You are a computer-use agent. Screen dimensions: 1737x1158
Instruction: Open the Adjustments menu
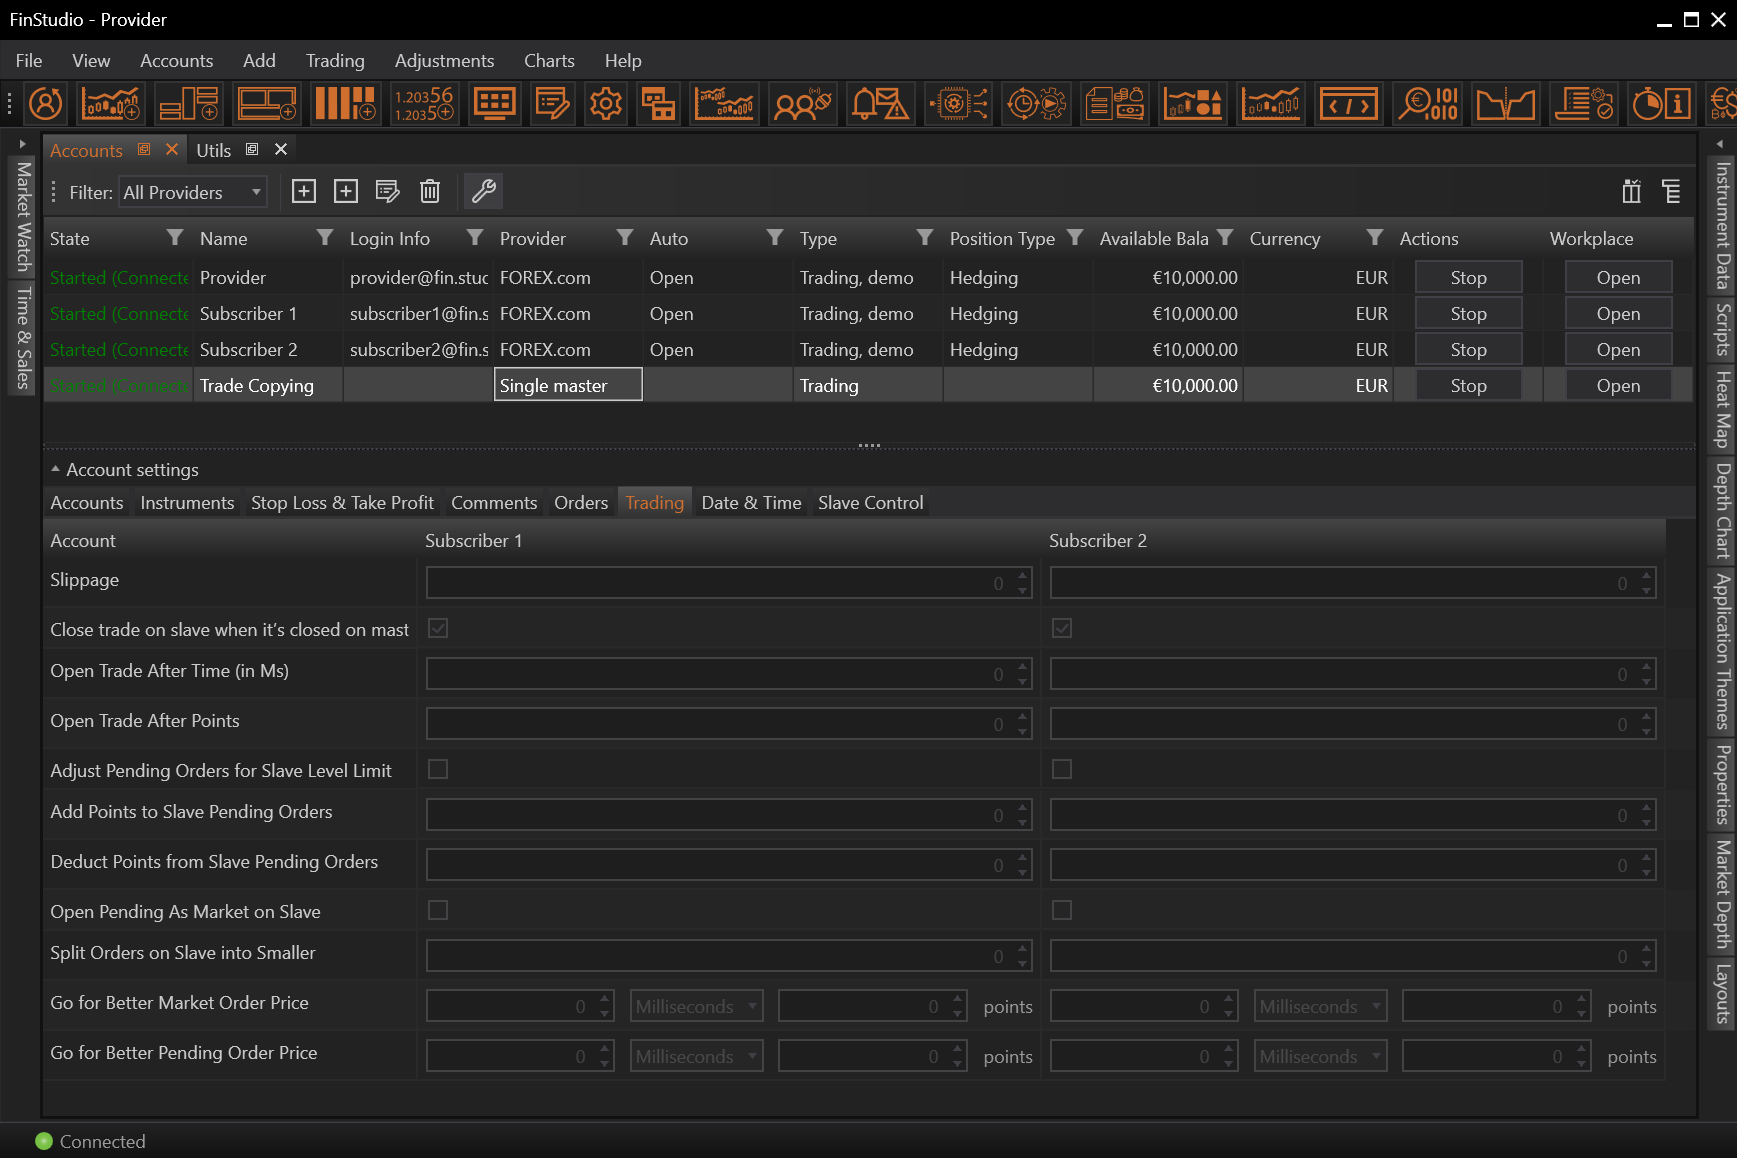pyautogui.click(x=444, y=61)
